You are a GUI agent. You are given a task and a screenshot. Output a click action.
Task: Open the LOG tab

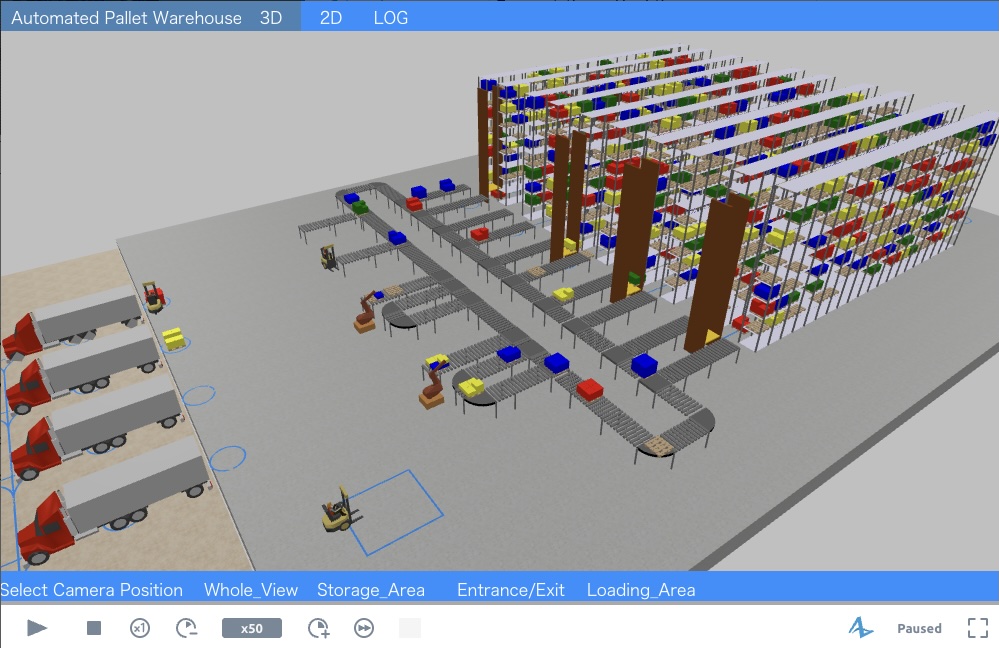point(390,18)
